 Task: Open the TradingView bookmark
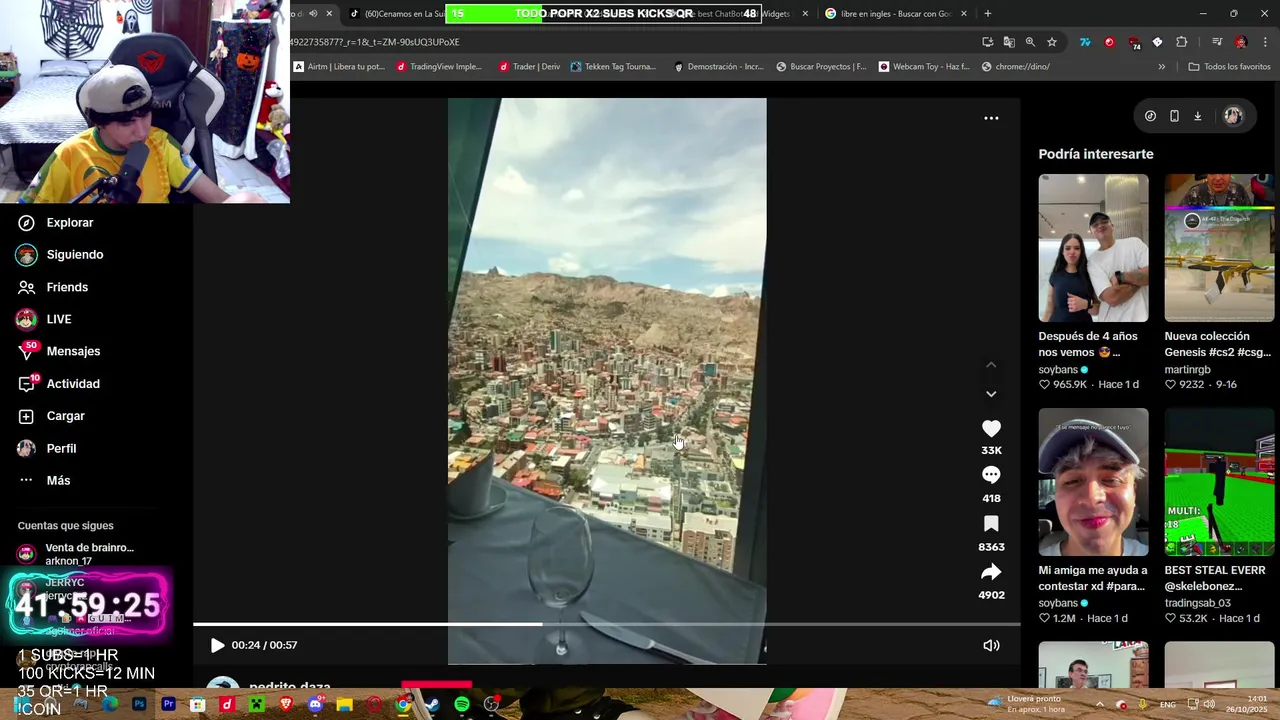(x=439, y=67)
